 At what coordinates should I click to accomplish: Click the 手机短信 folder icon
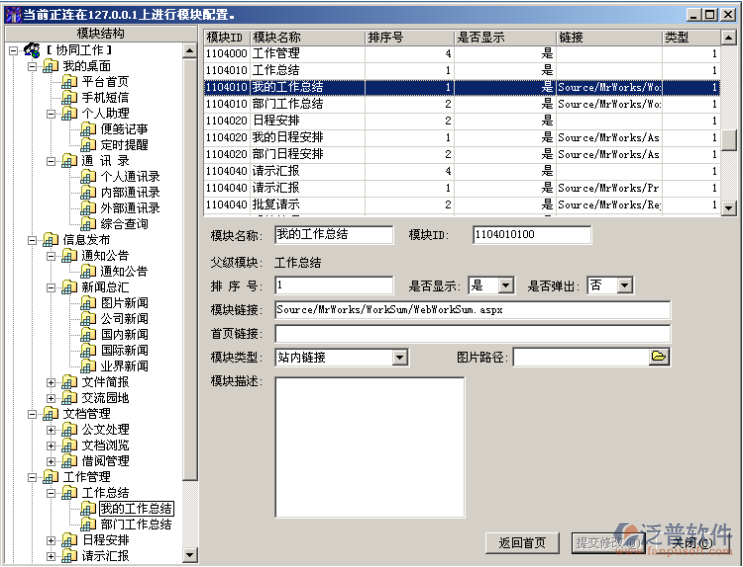click(69, 98)
